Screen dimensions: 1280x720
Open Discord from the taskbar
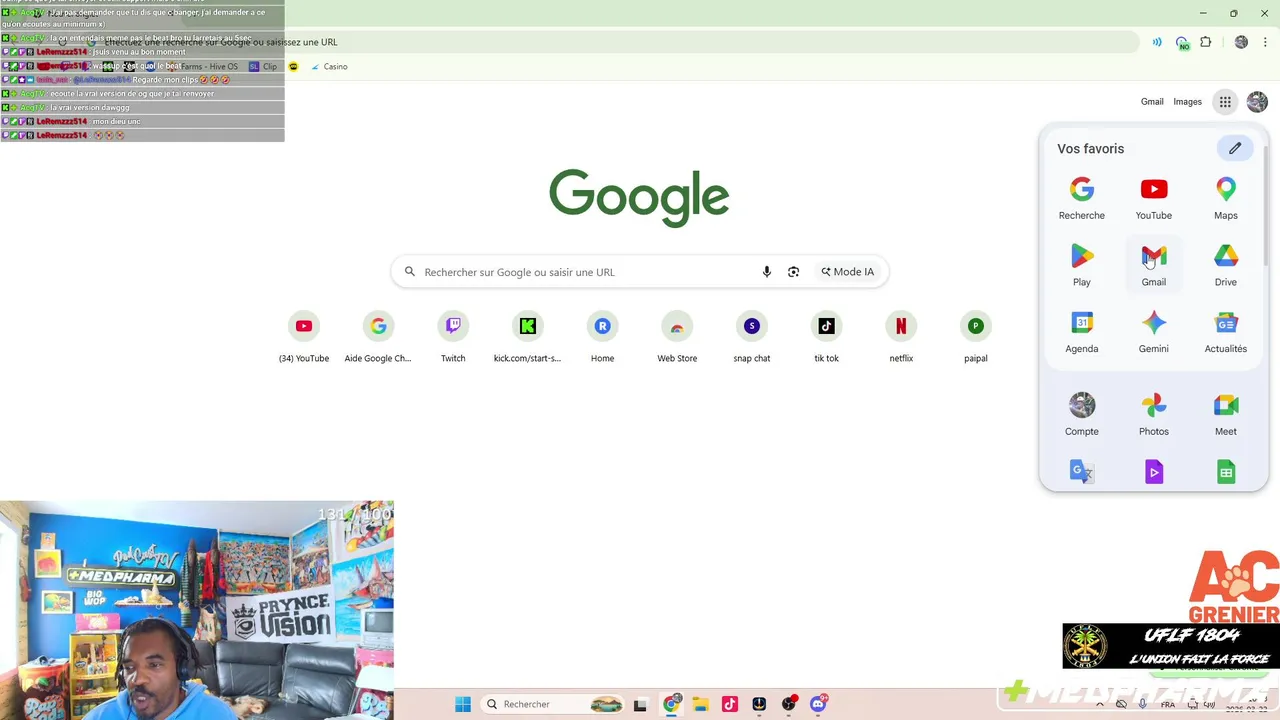pos(818,704)
